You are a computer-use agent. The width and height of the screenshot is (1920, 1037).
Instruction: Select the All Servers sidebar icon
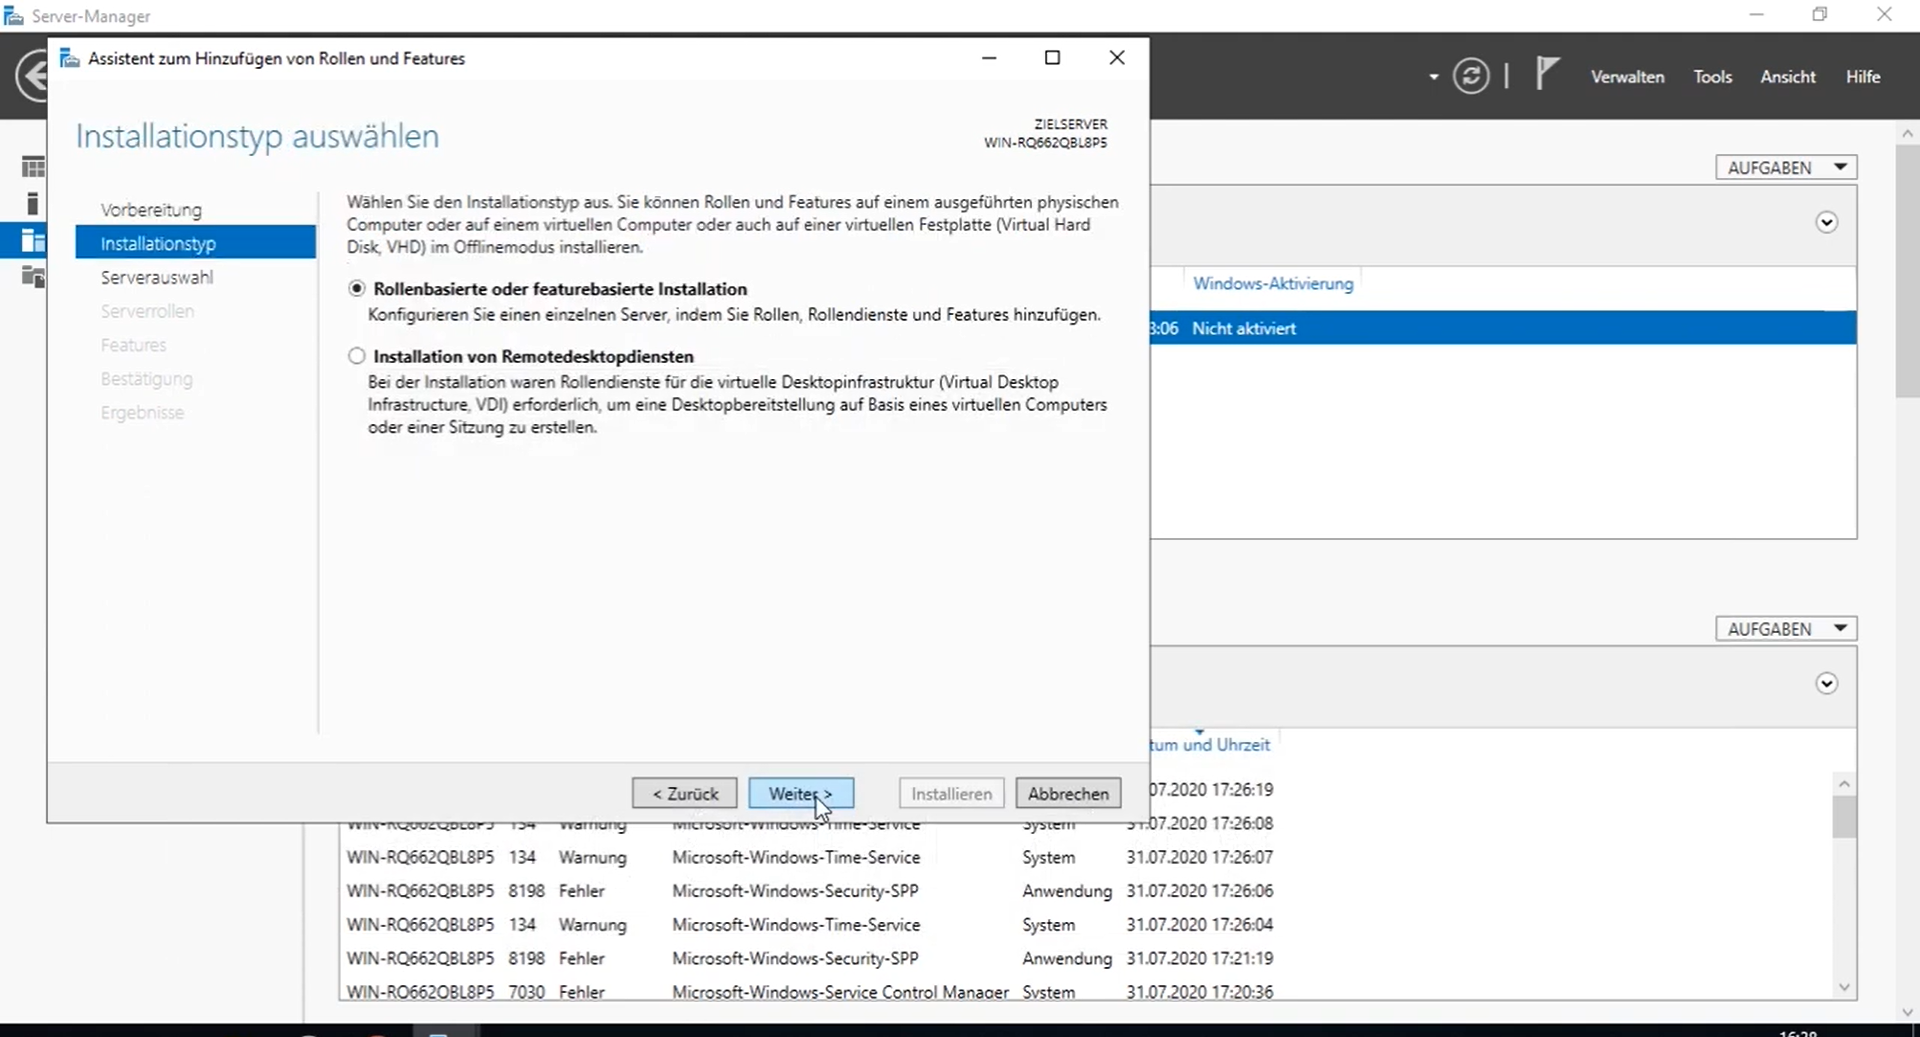coord(33,240)
